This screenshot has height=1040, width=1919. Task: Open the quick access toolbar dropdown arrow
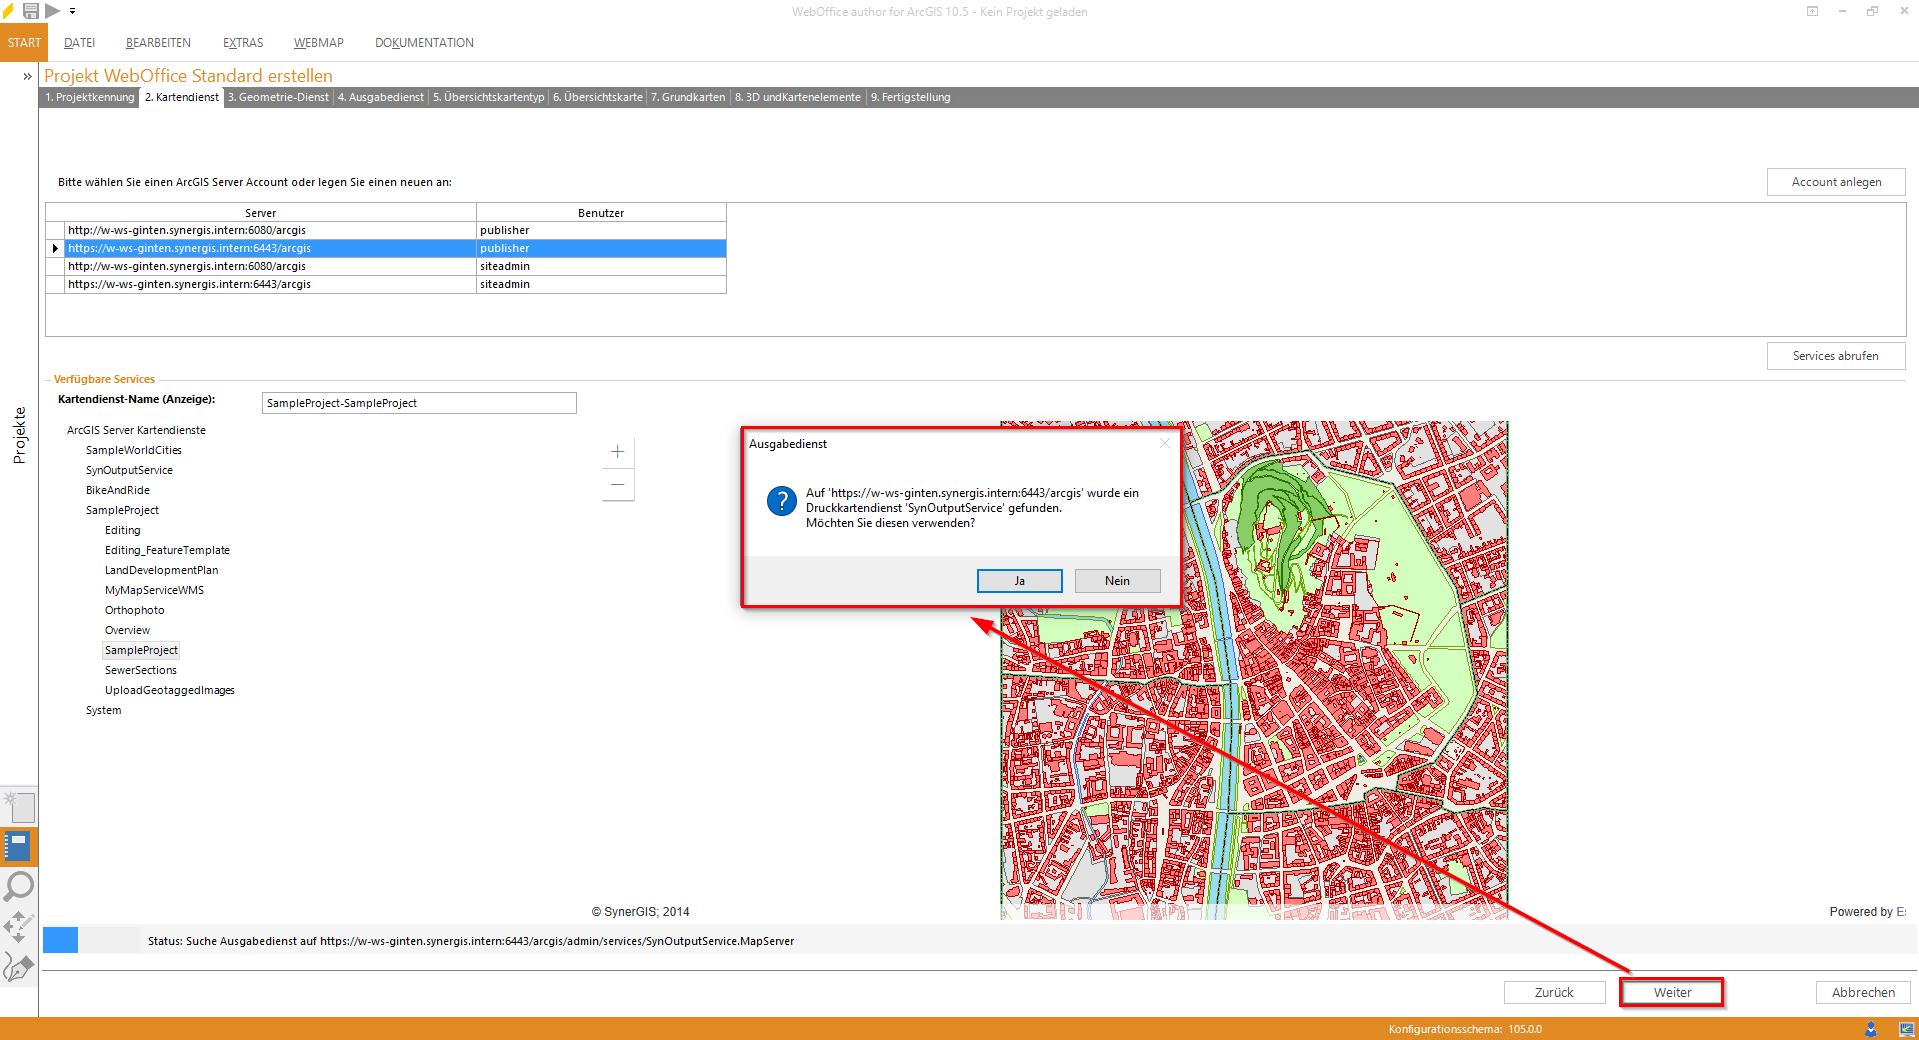72,12
